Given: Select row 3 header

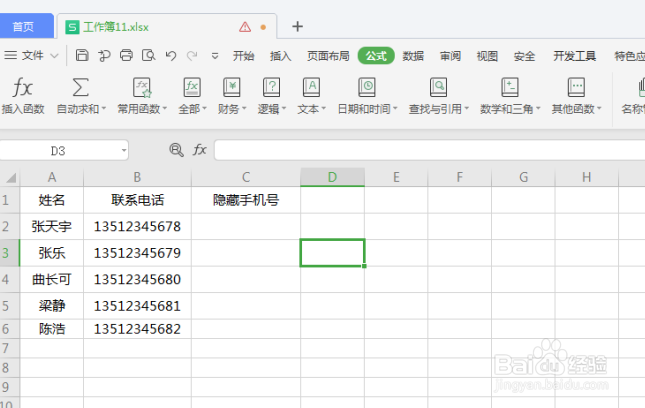Looking at the screenshot, I should pyautogui.click(x=9, y=253).
